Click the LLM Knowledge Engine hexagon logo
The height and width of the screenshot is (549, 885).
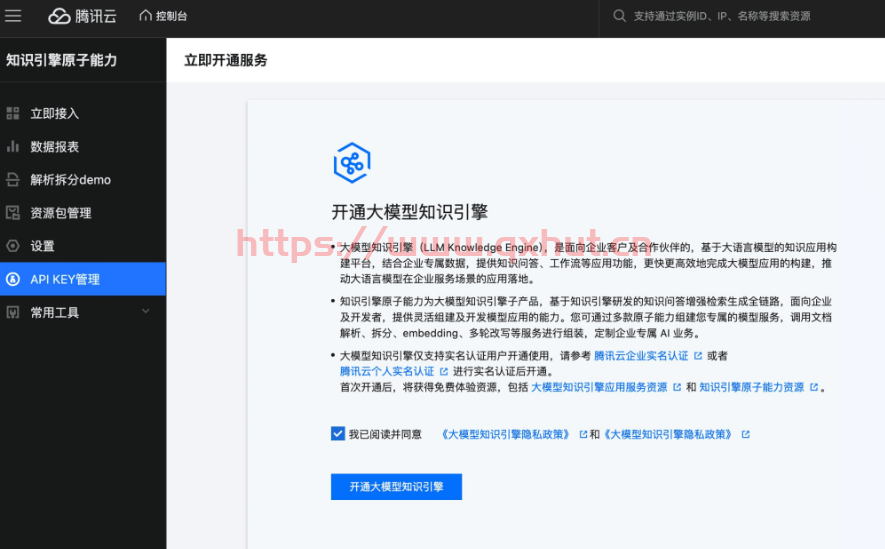coord(352,162)
